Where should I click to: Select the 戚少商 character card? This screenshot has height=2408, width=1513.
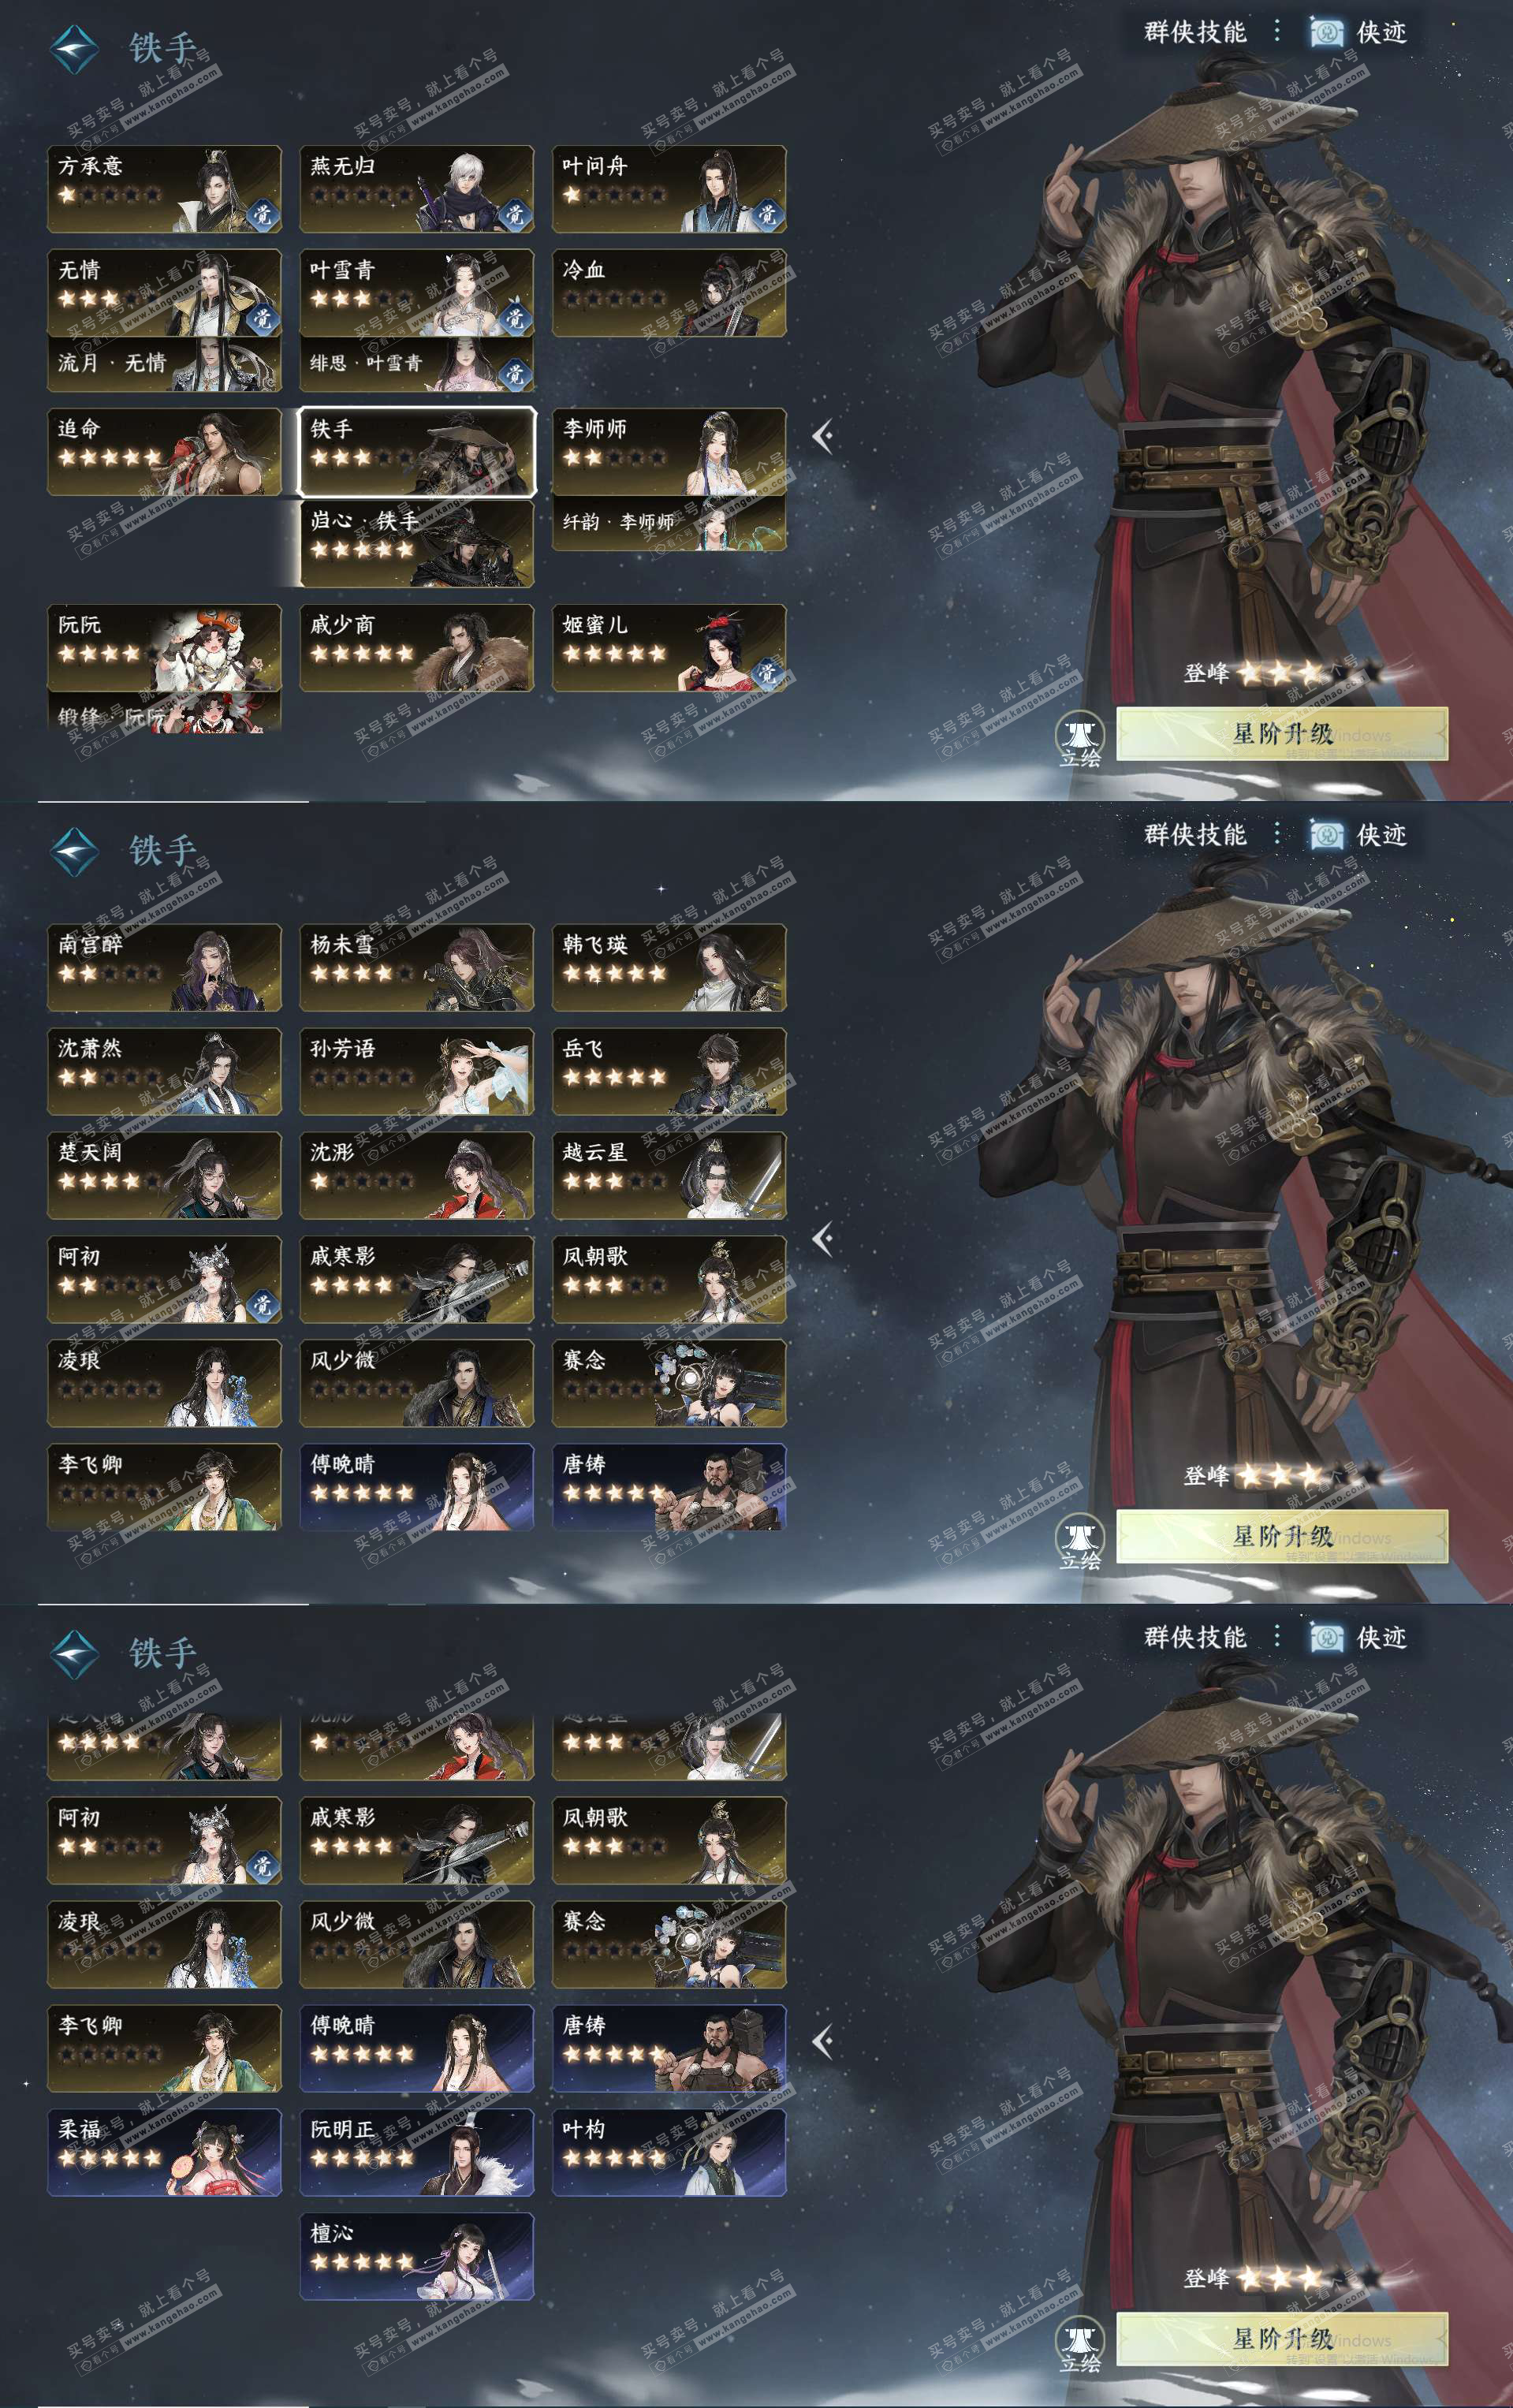tap(417, 648)
